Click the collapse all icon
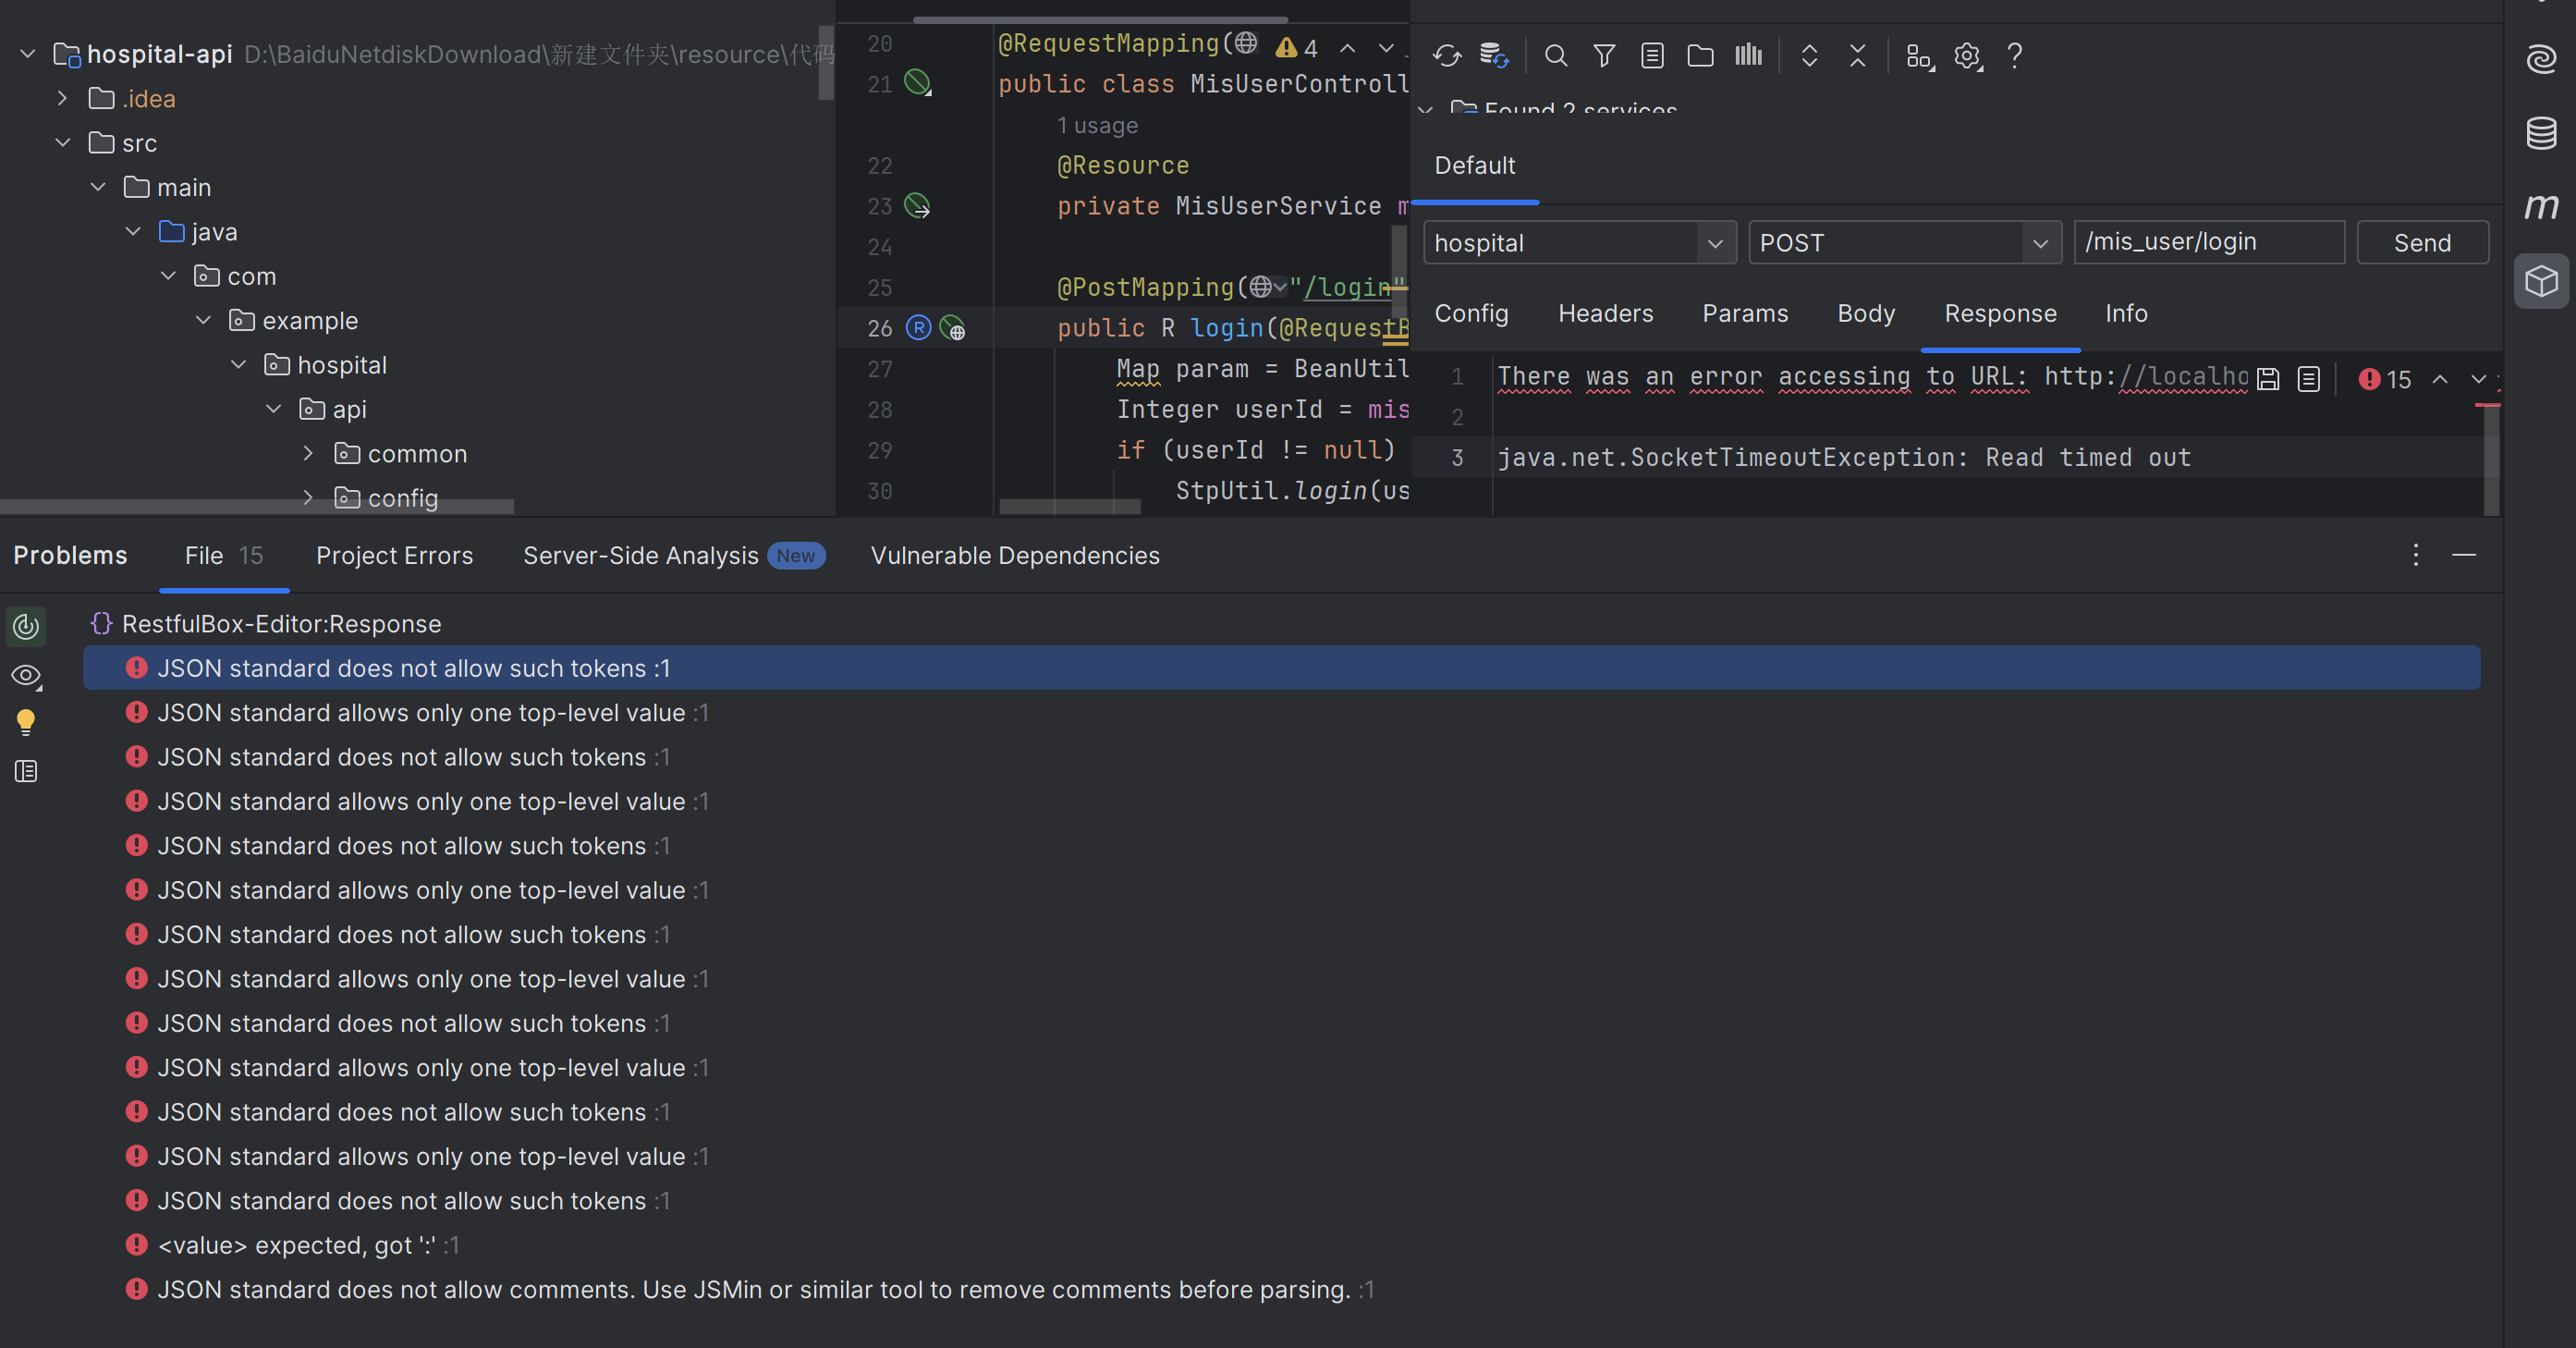The height and width of the screenshot is (1348, 2576). pyautogui.click(x=1857, y=56)
